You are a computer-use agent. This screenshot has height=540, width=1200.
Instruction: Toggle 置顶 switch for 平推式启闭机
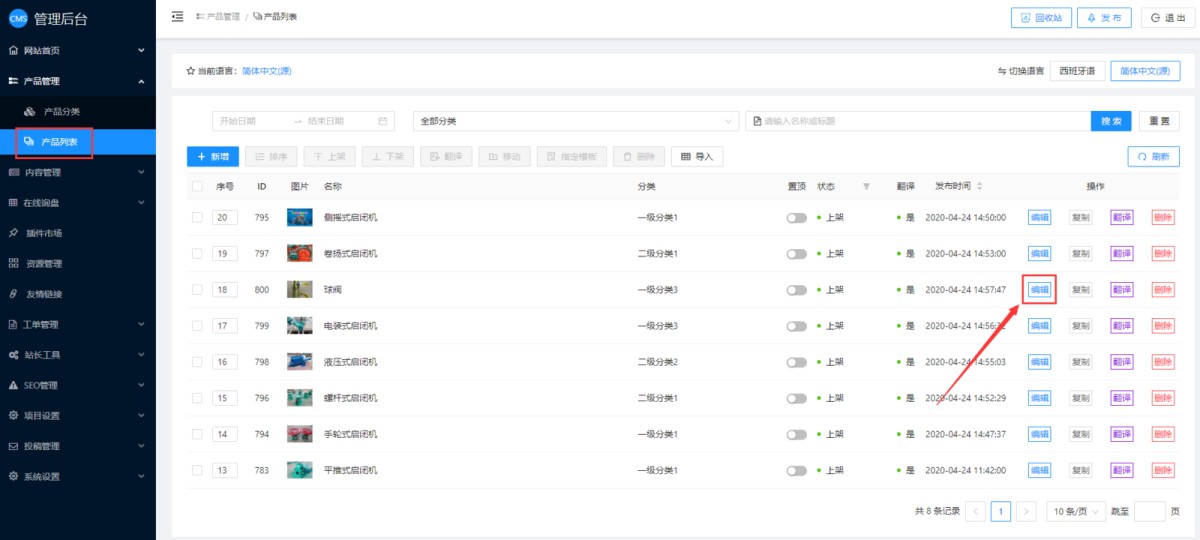point(796,470)
